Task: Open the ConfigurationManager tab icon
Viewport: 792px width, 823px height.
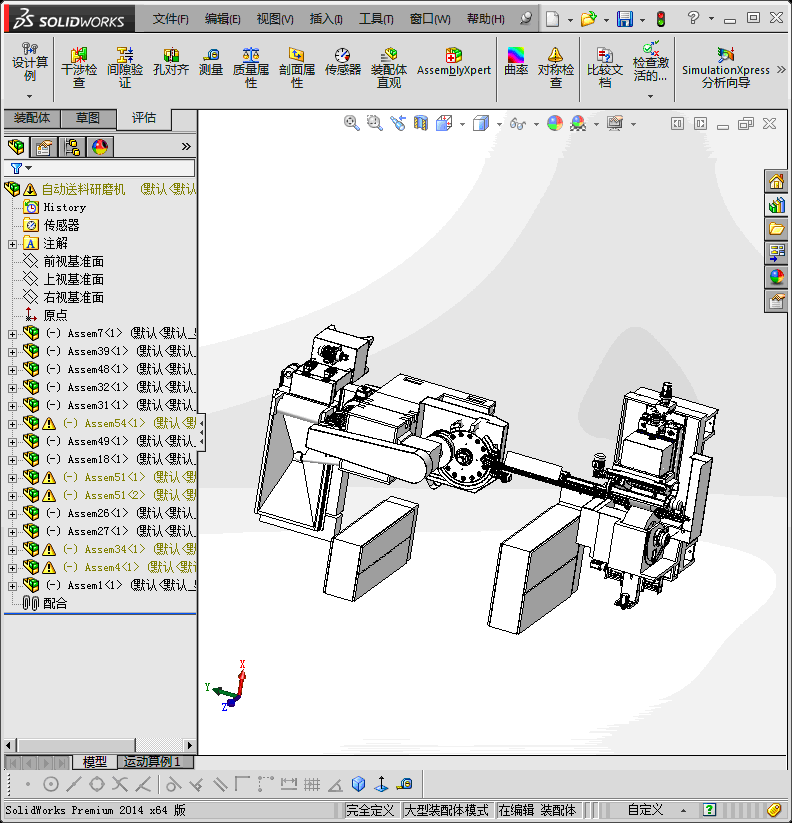Action: (x=72, y=147)
